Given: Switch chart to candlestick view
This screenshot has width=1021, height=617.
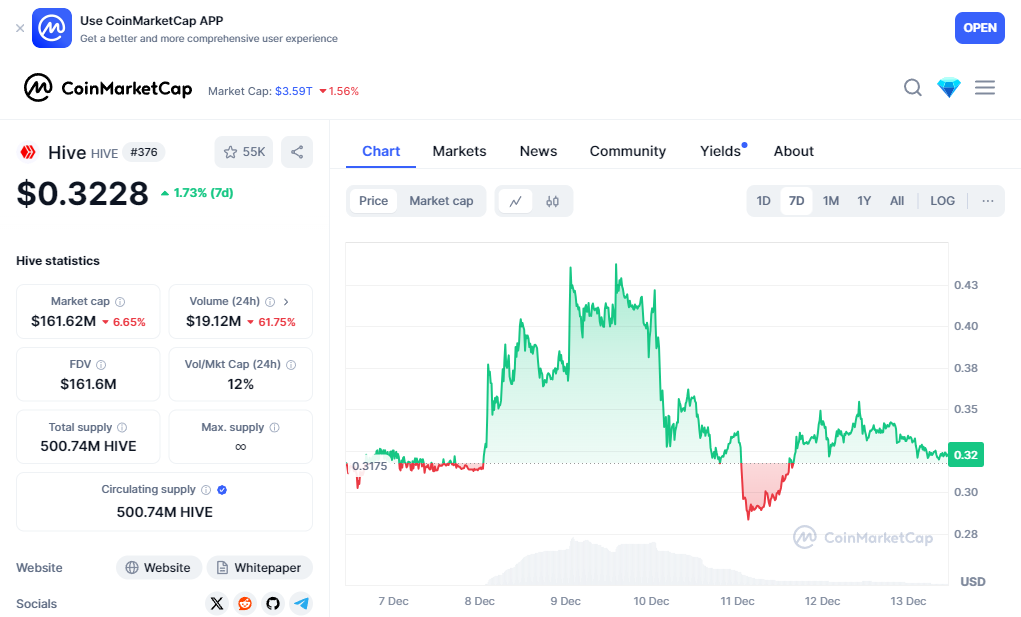Looking at the screenshot, I should point(553,201).
